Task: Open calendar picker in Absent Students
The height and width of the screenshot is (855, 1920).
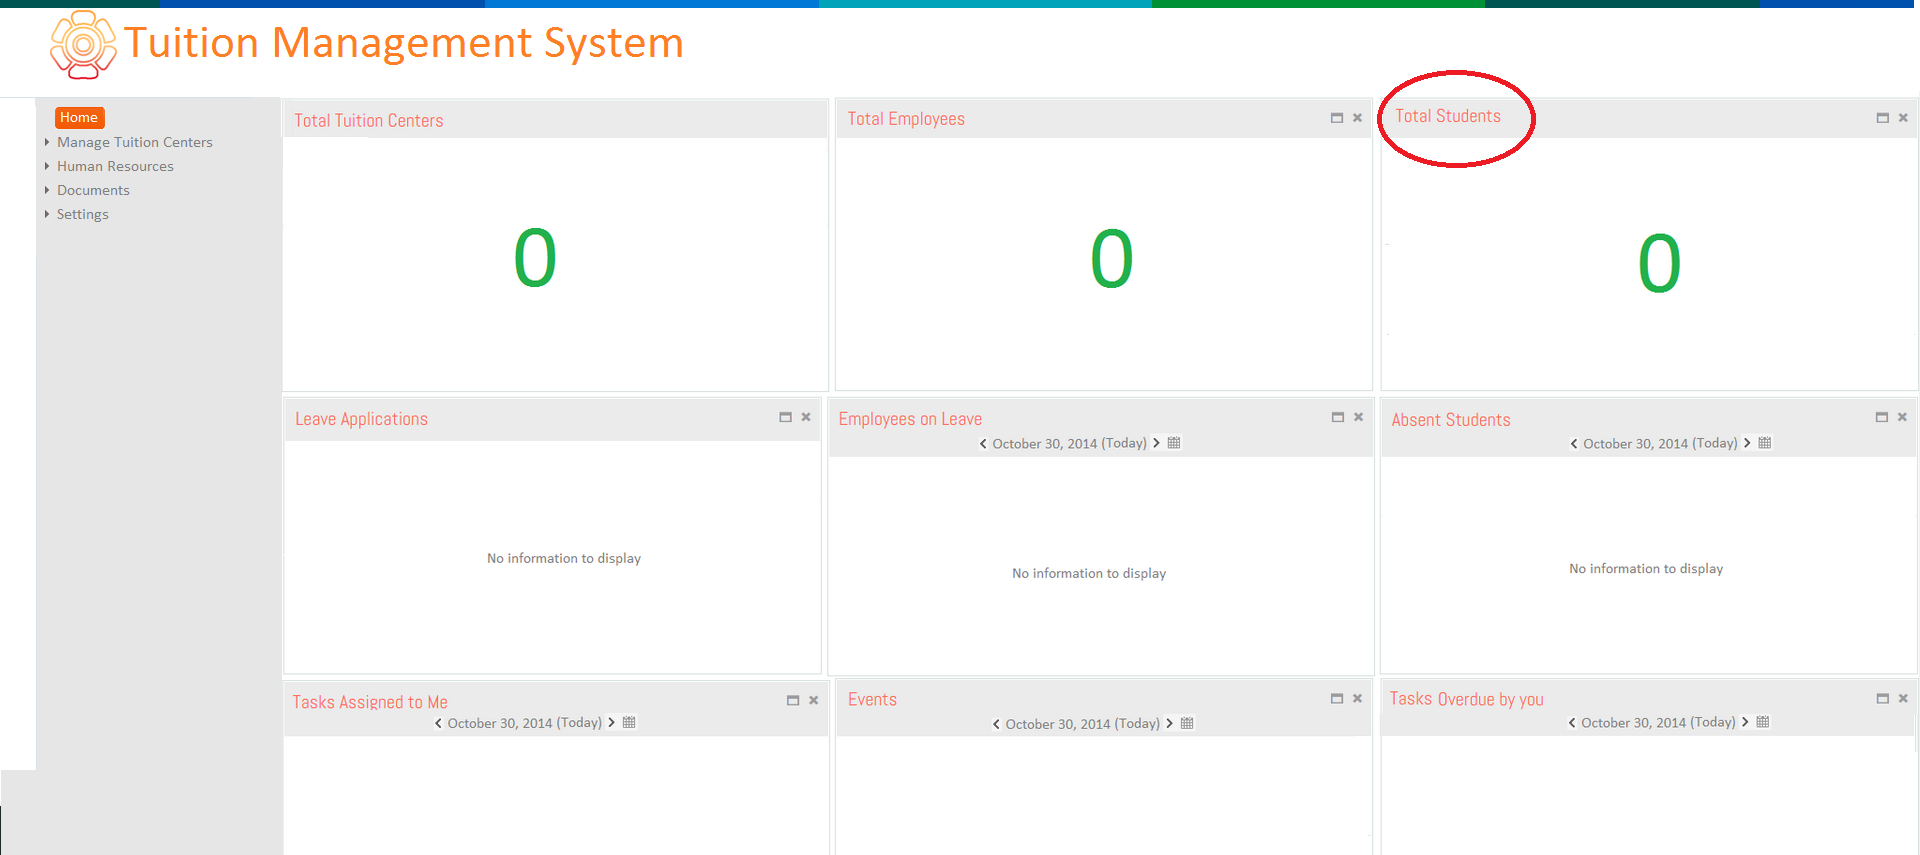Action: [x=1765, y=443]
